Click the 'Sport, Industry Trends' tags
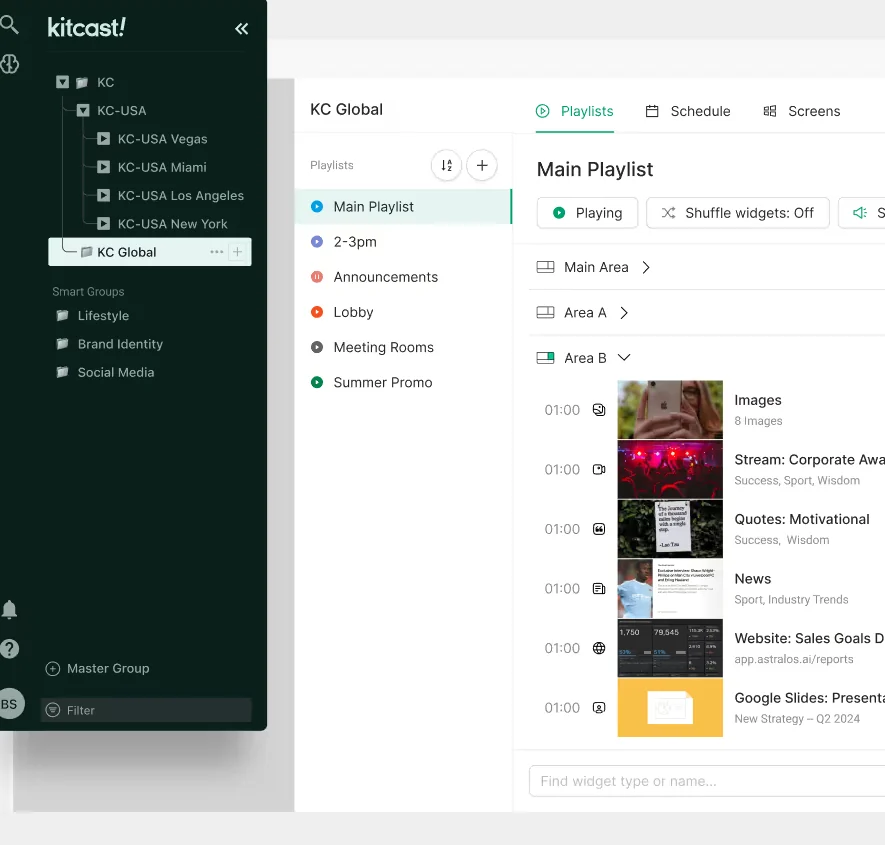 click(x=791, y=599)
